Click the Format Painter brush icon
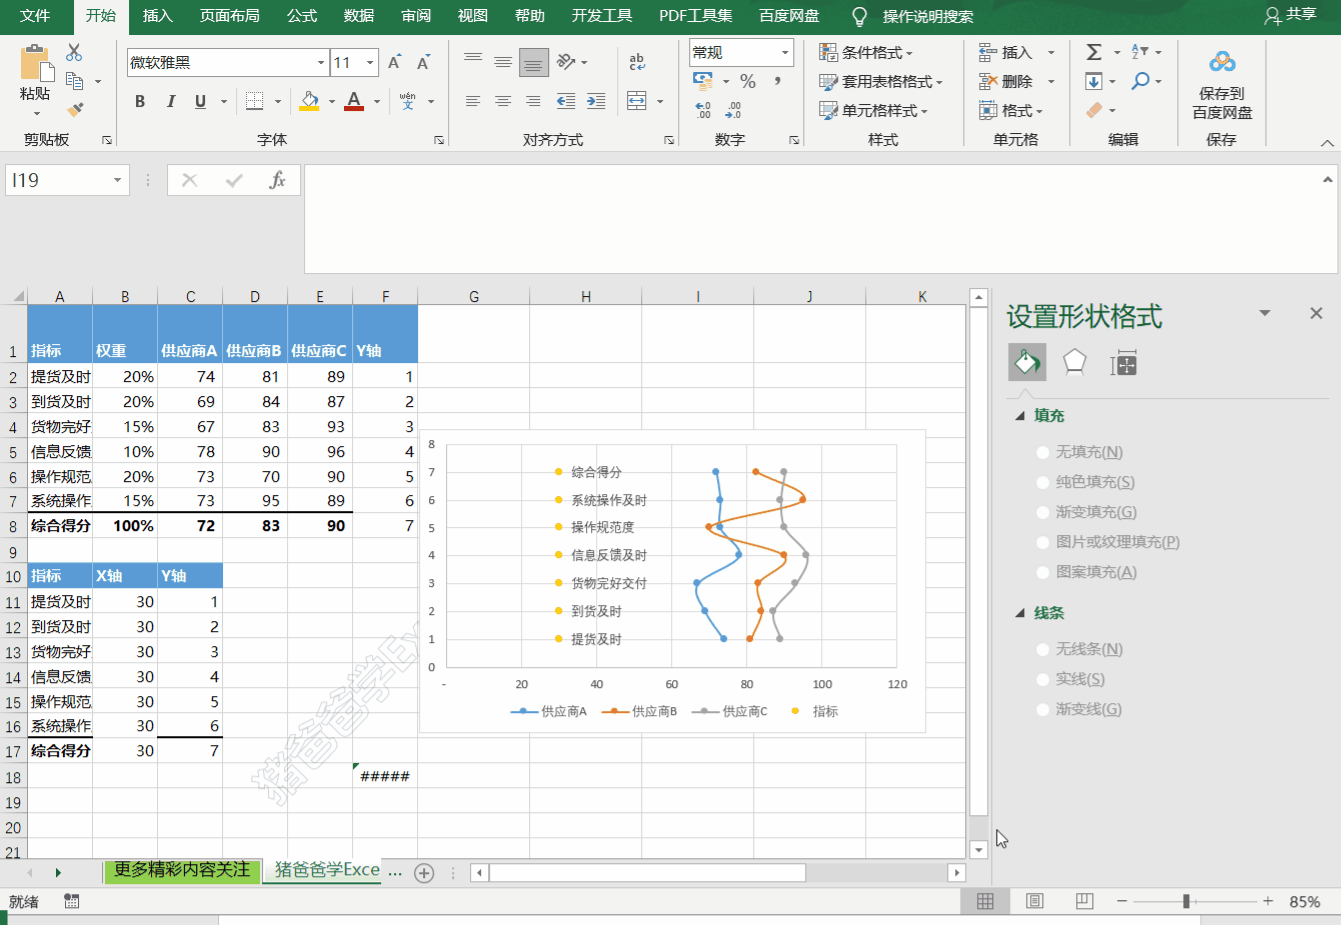Image resolution: width=1341 pixels, height=925 pixels. pyautogui.click(x=75, y=109)
